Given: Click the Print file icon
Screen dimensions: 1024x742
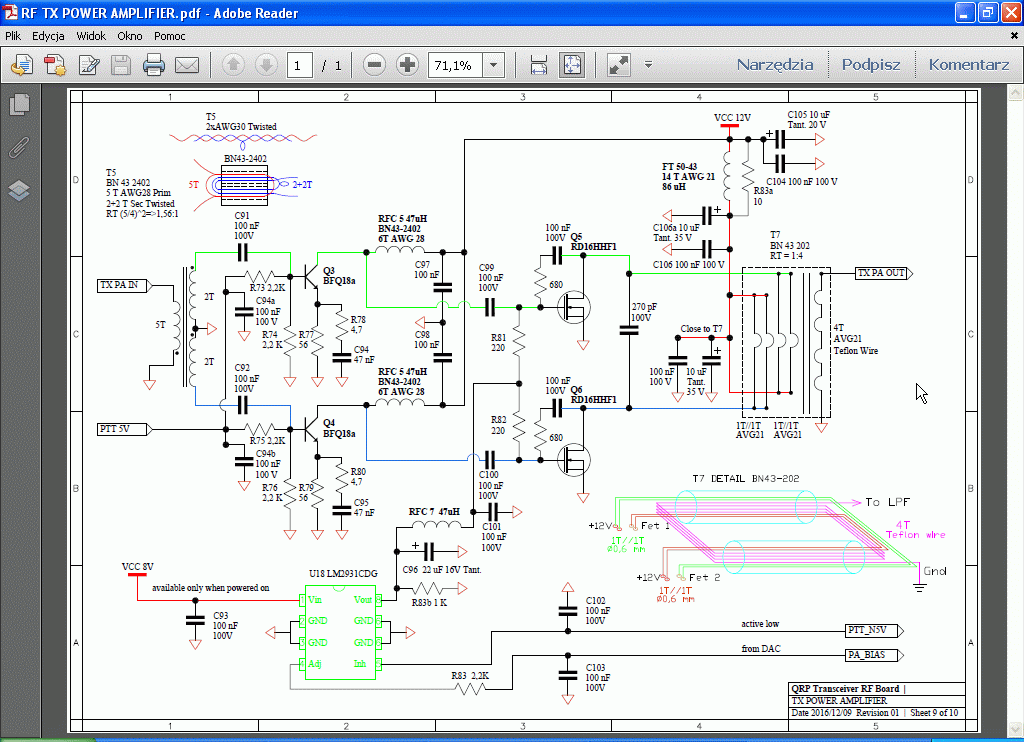Looking at the screenshot, I should (x=153, y=66).
